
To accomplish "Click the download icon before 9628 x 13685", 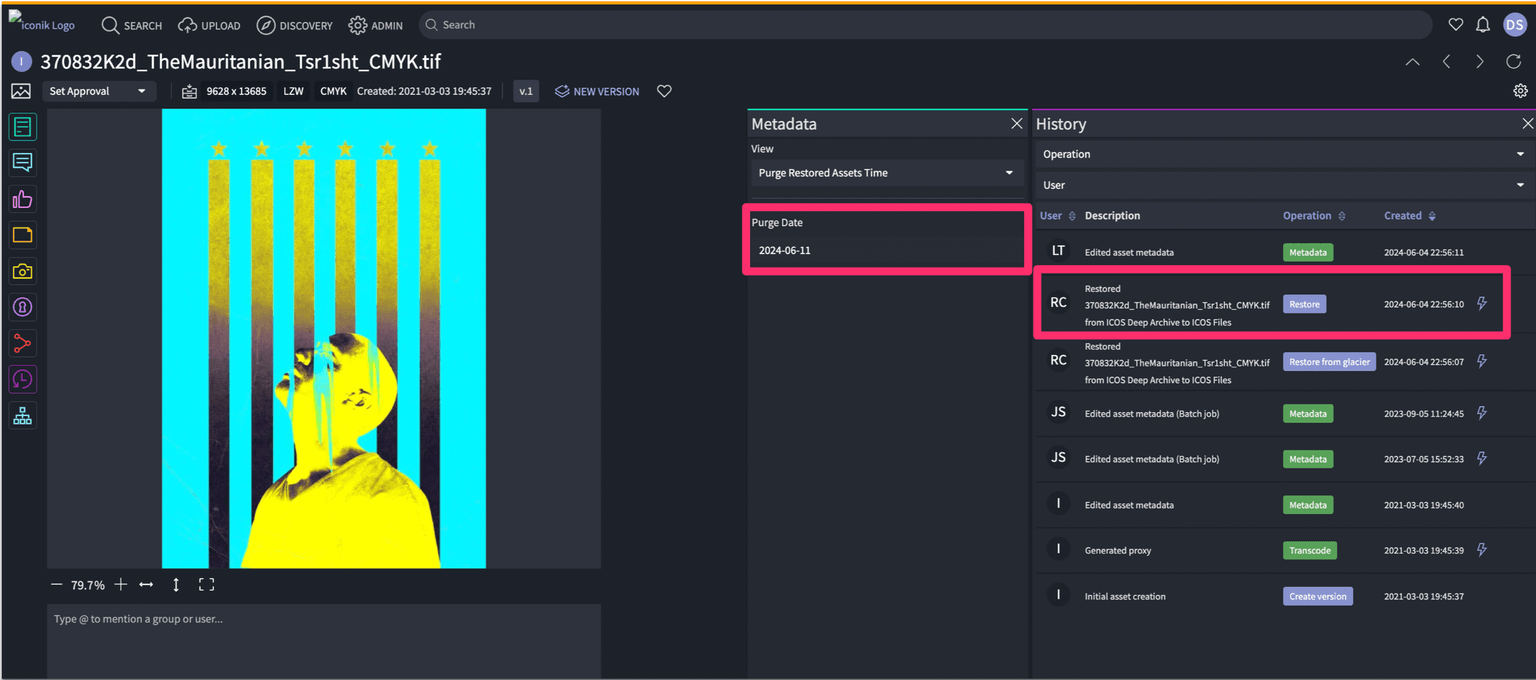I will click(190, 91).
